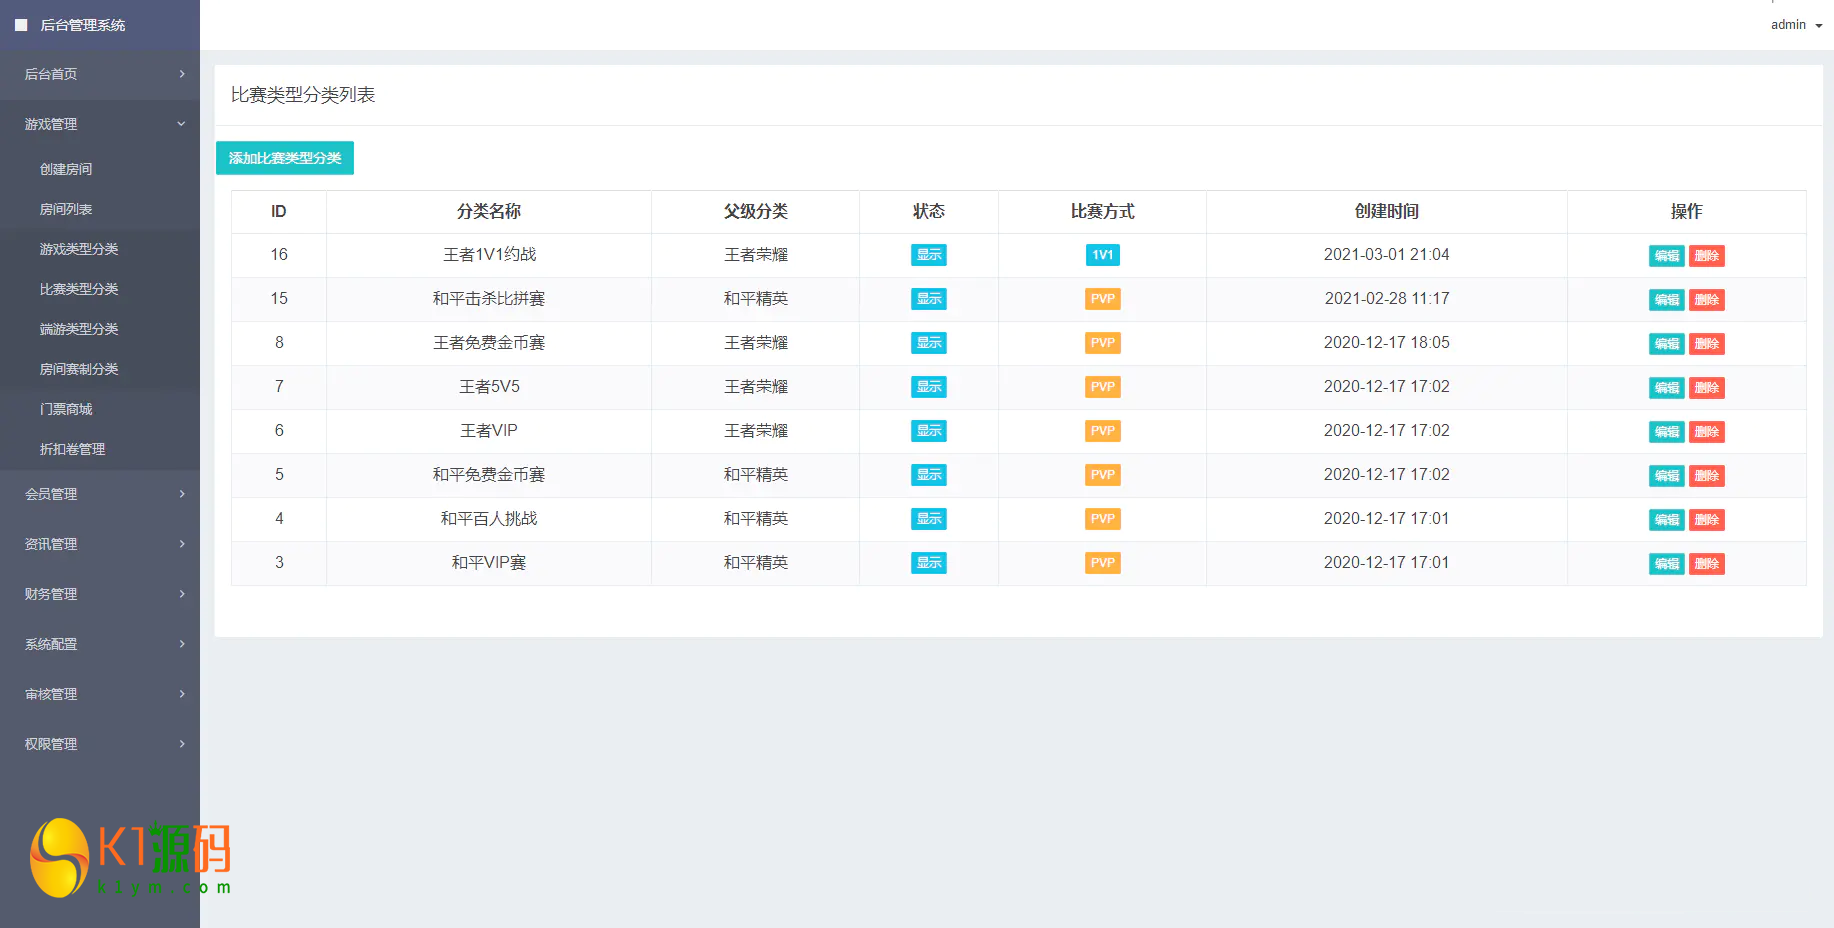
Task: Click the 1V1 badge in 比赛方式 column
Action: [x=1102, y=255]
